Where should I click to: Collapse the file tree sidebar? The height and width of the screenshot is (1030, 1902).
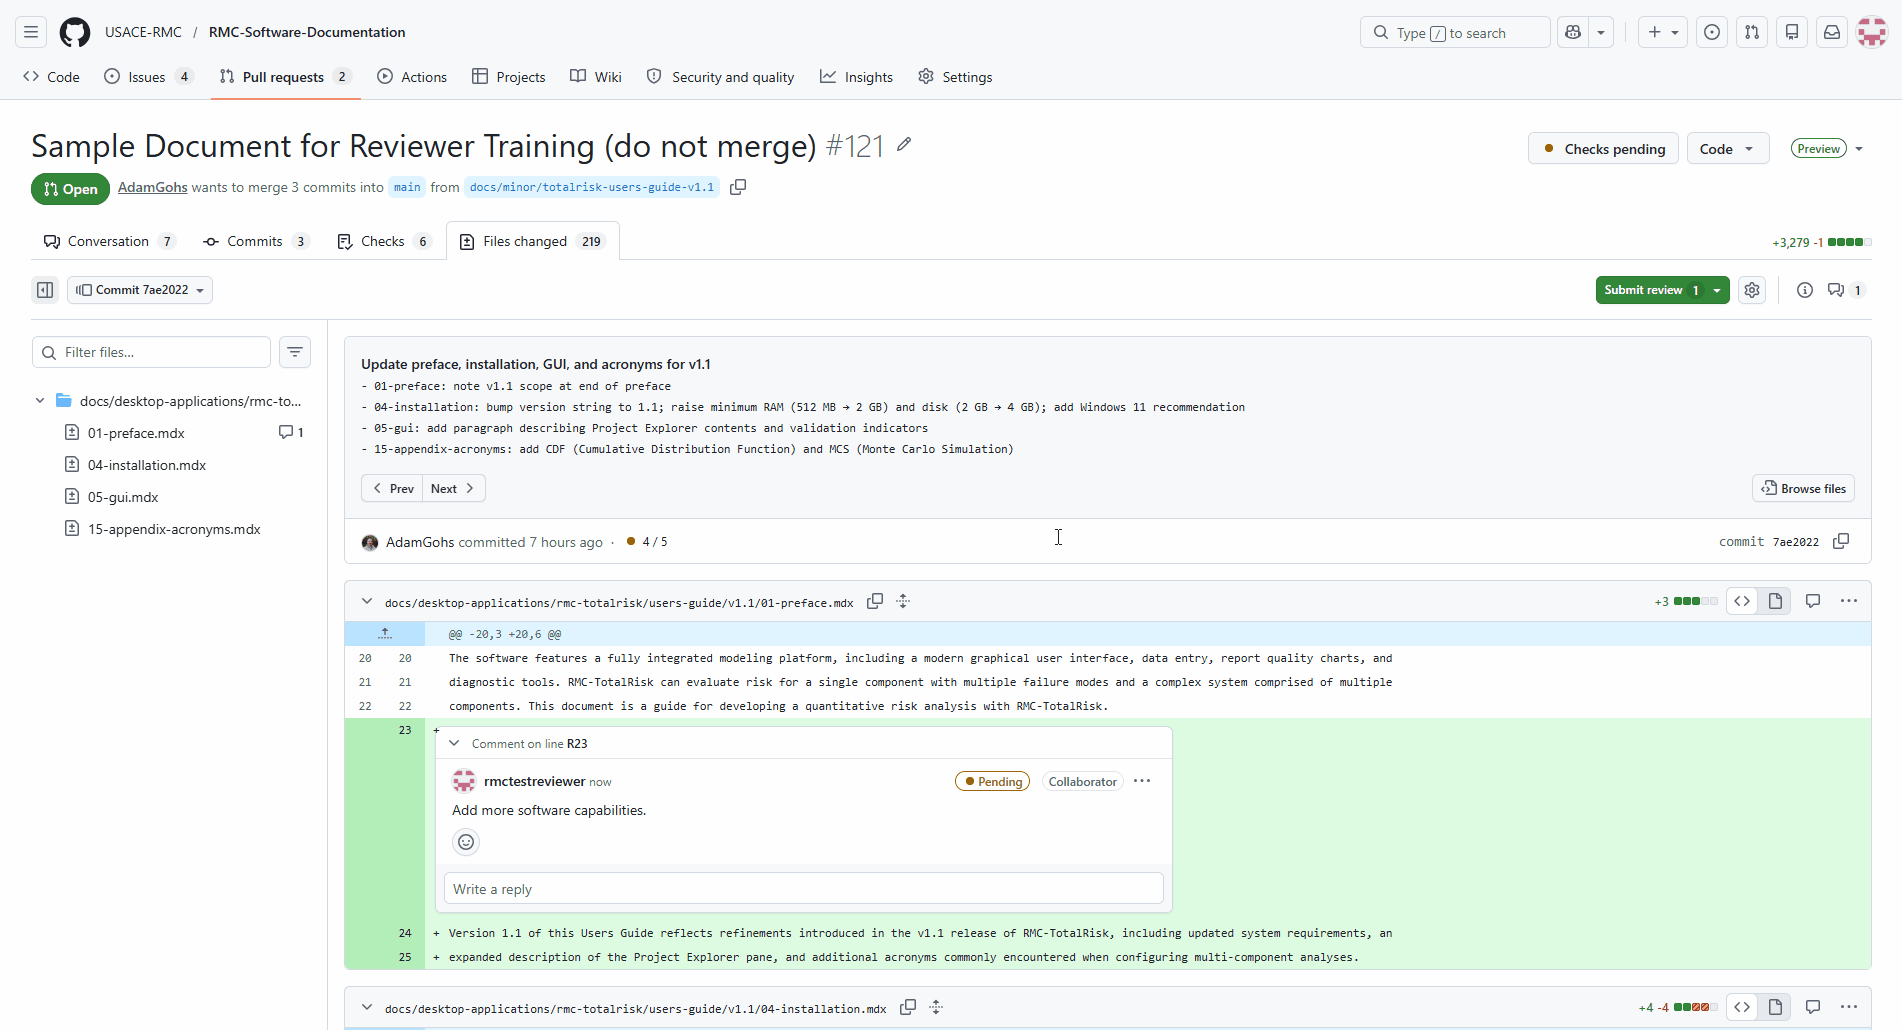pos(45,290)
